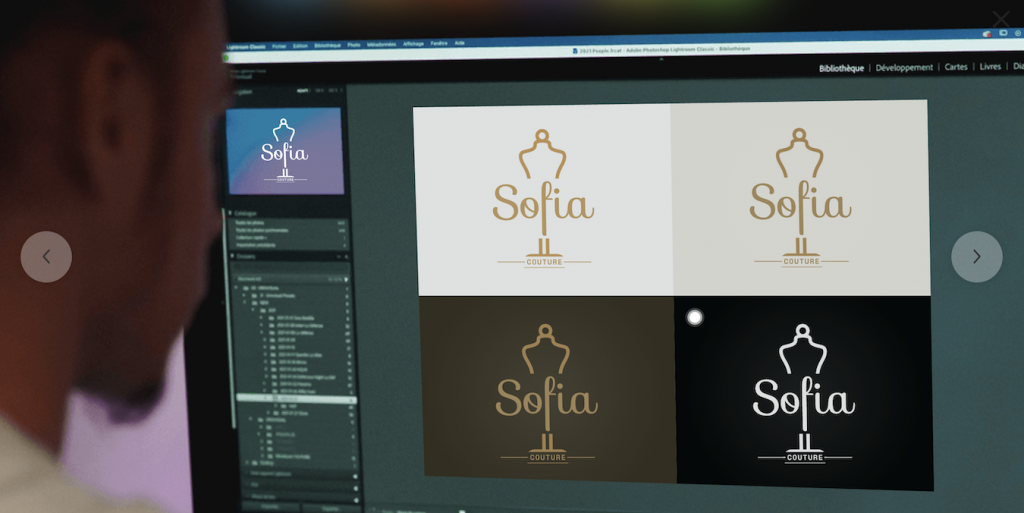
Task: Click the black-background white Sofia logo
Action: click(804, 393)
